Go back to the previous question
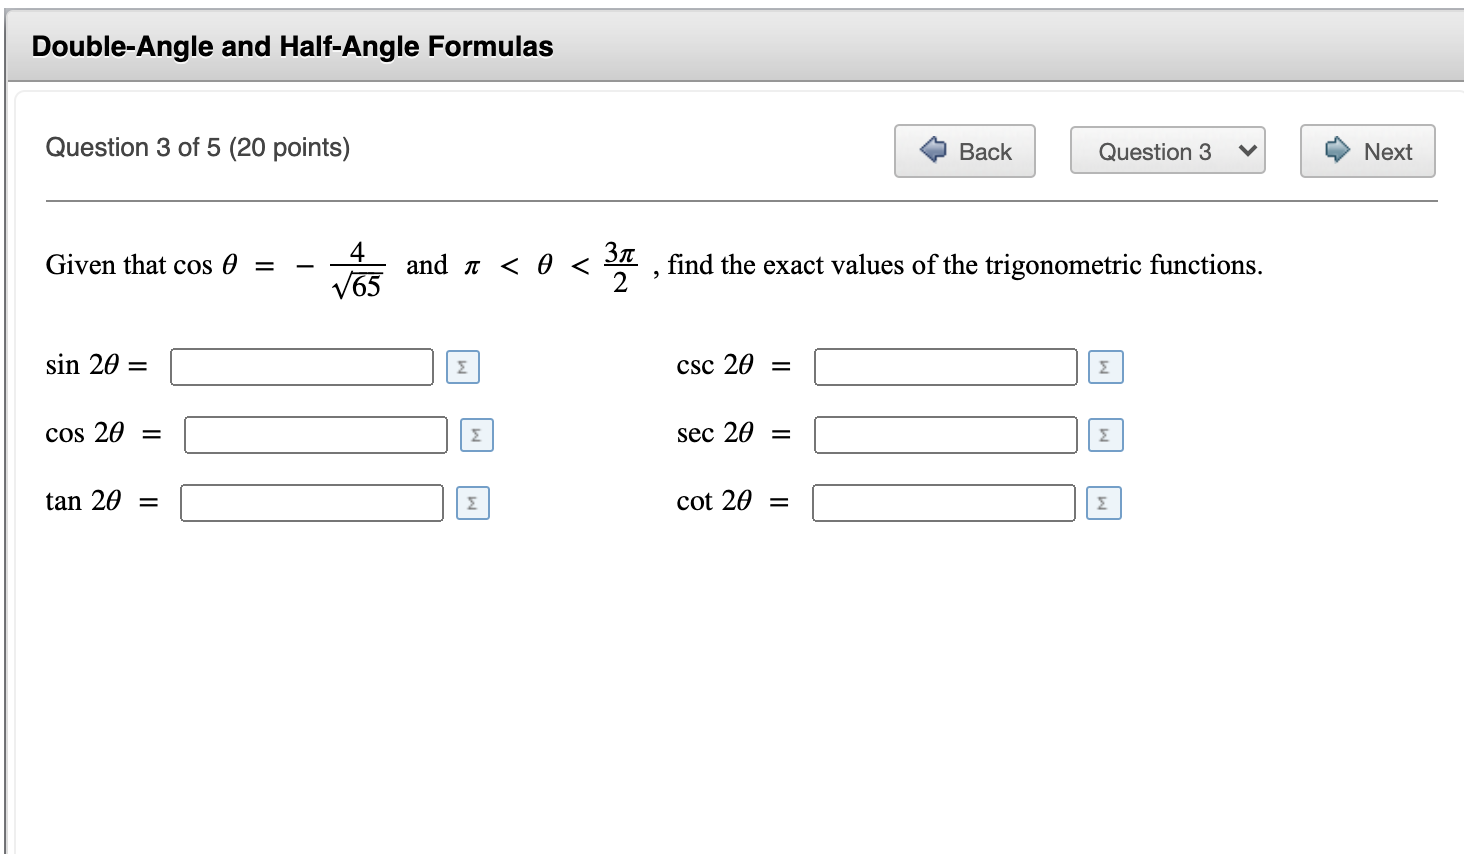The image size is (1464, 854). click(x=965, y=150)
